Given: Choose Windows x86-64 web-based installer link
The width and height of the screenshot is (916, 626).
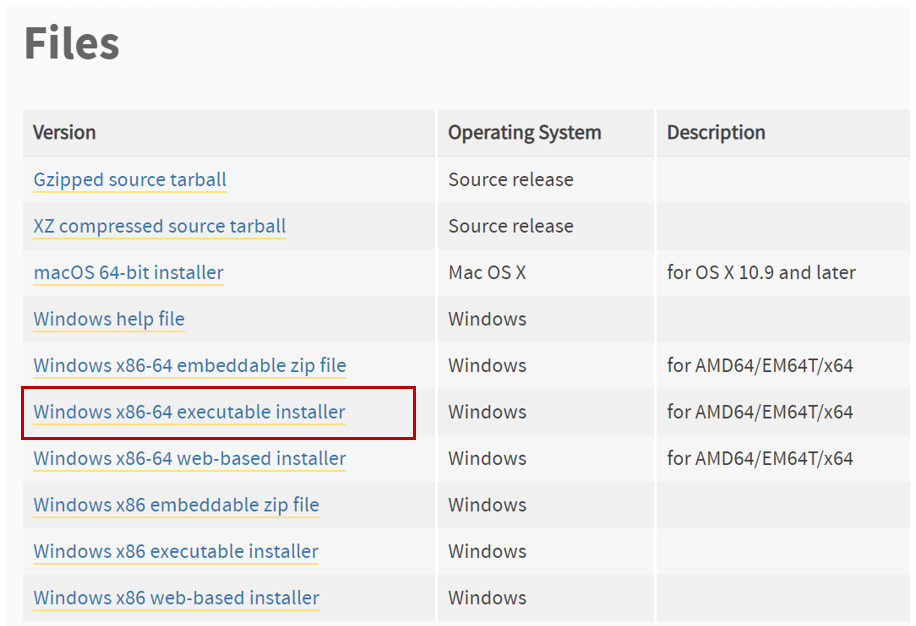Looking at the screenshot, I should click(190, 459).
